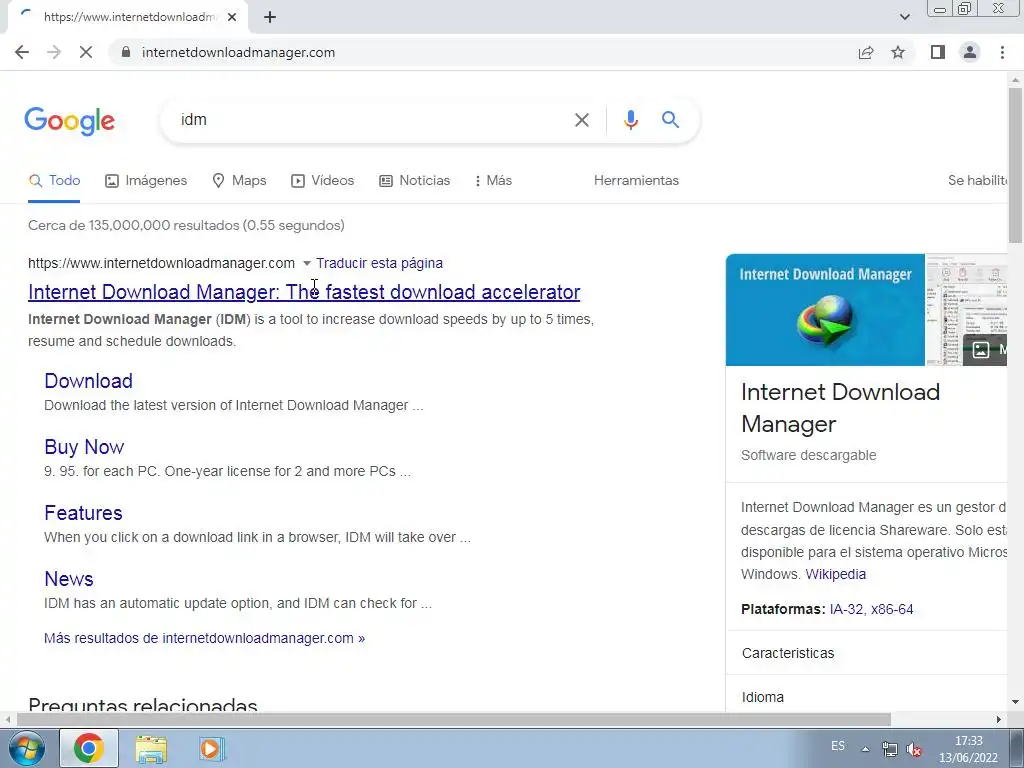Viewport: 1024px width, 768px height.
Task: Click the scroll down arrow
Action: point(1015,702)
